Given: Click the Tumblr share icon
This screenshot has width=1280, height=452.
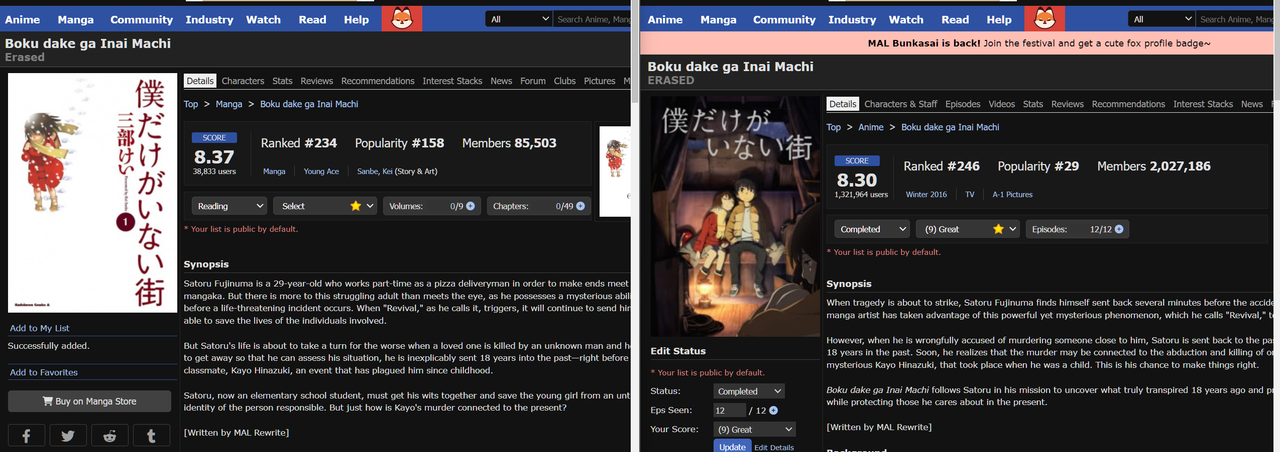Looking at the screenshot, I should coord(151,436).
